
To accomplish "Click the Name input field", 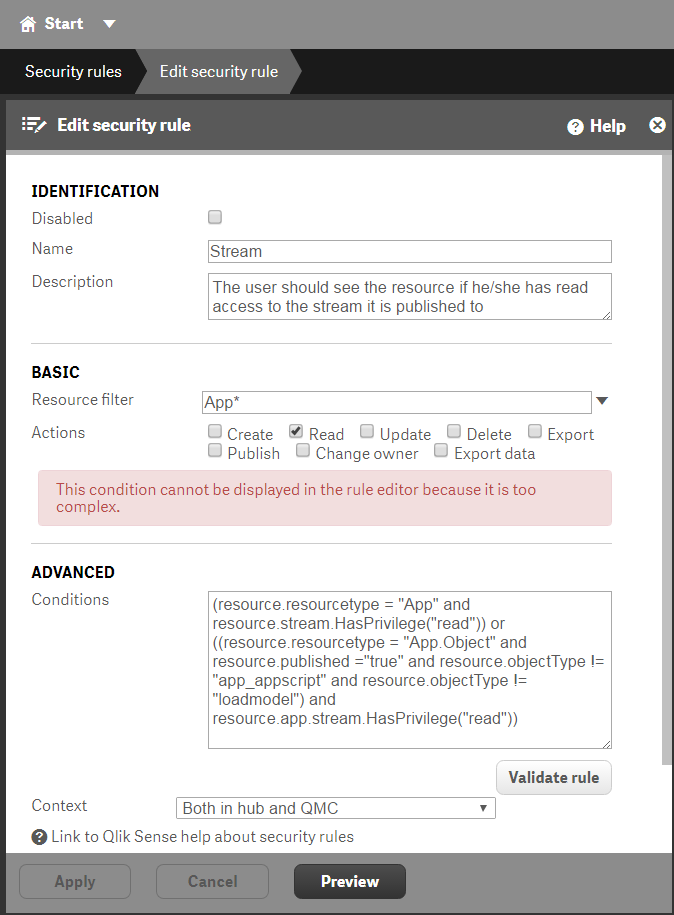I will tap(410, 252).
